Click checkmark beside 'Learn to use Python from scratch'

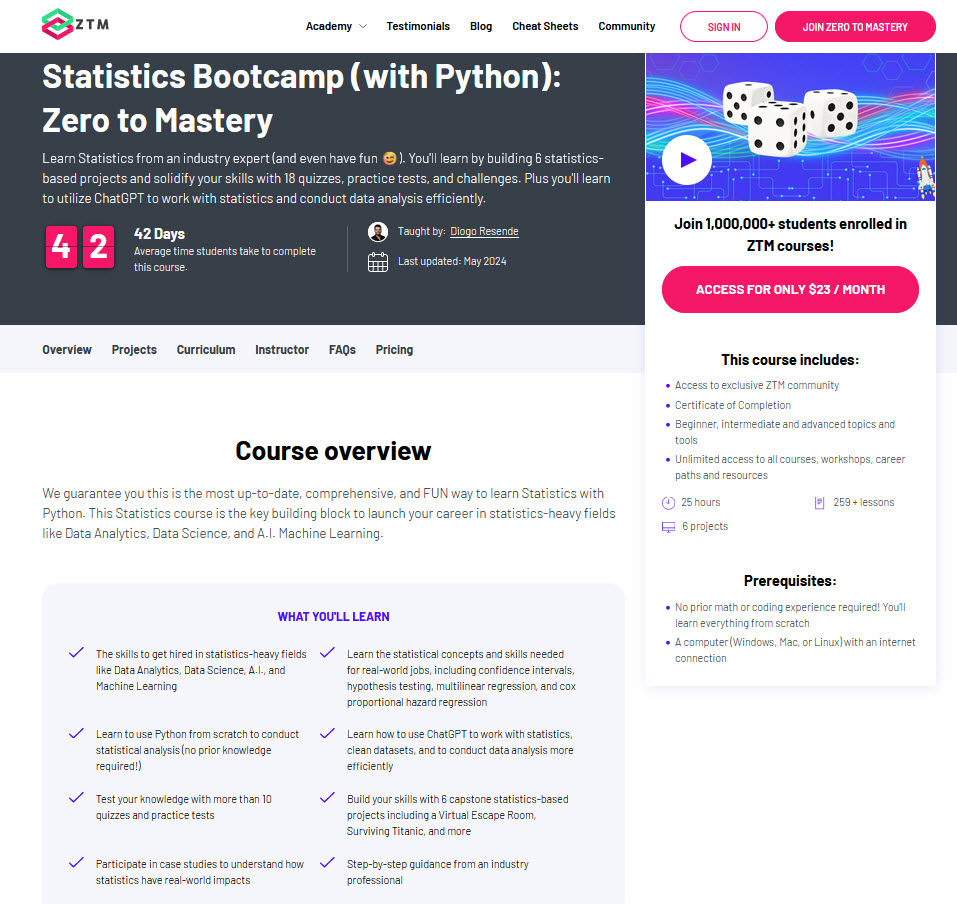(76, 732)
